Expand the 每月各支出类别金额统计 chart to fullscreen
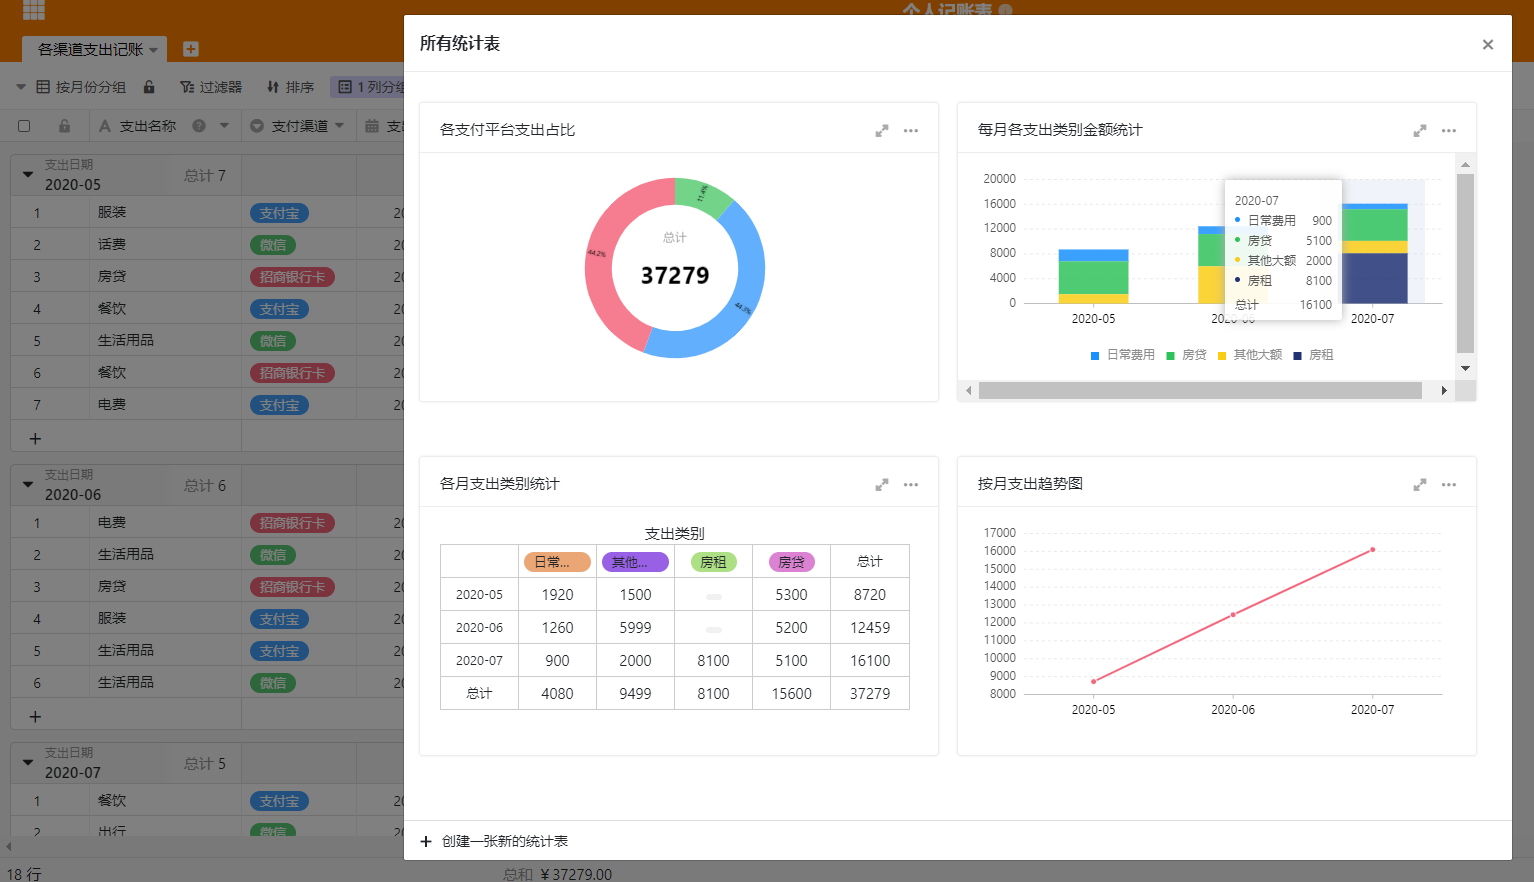 point(1420,131)
